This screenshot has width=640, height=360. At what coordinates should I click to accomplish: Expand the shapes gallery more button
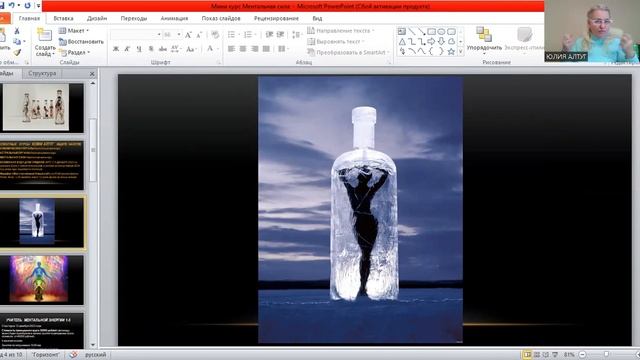tap(461, 52)
